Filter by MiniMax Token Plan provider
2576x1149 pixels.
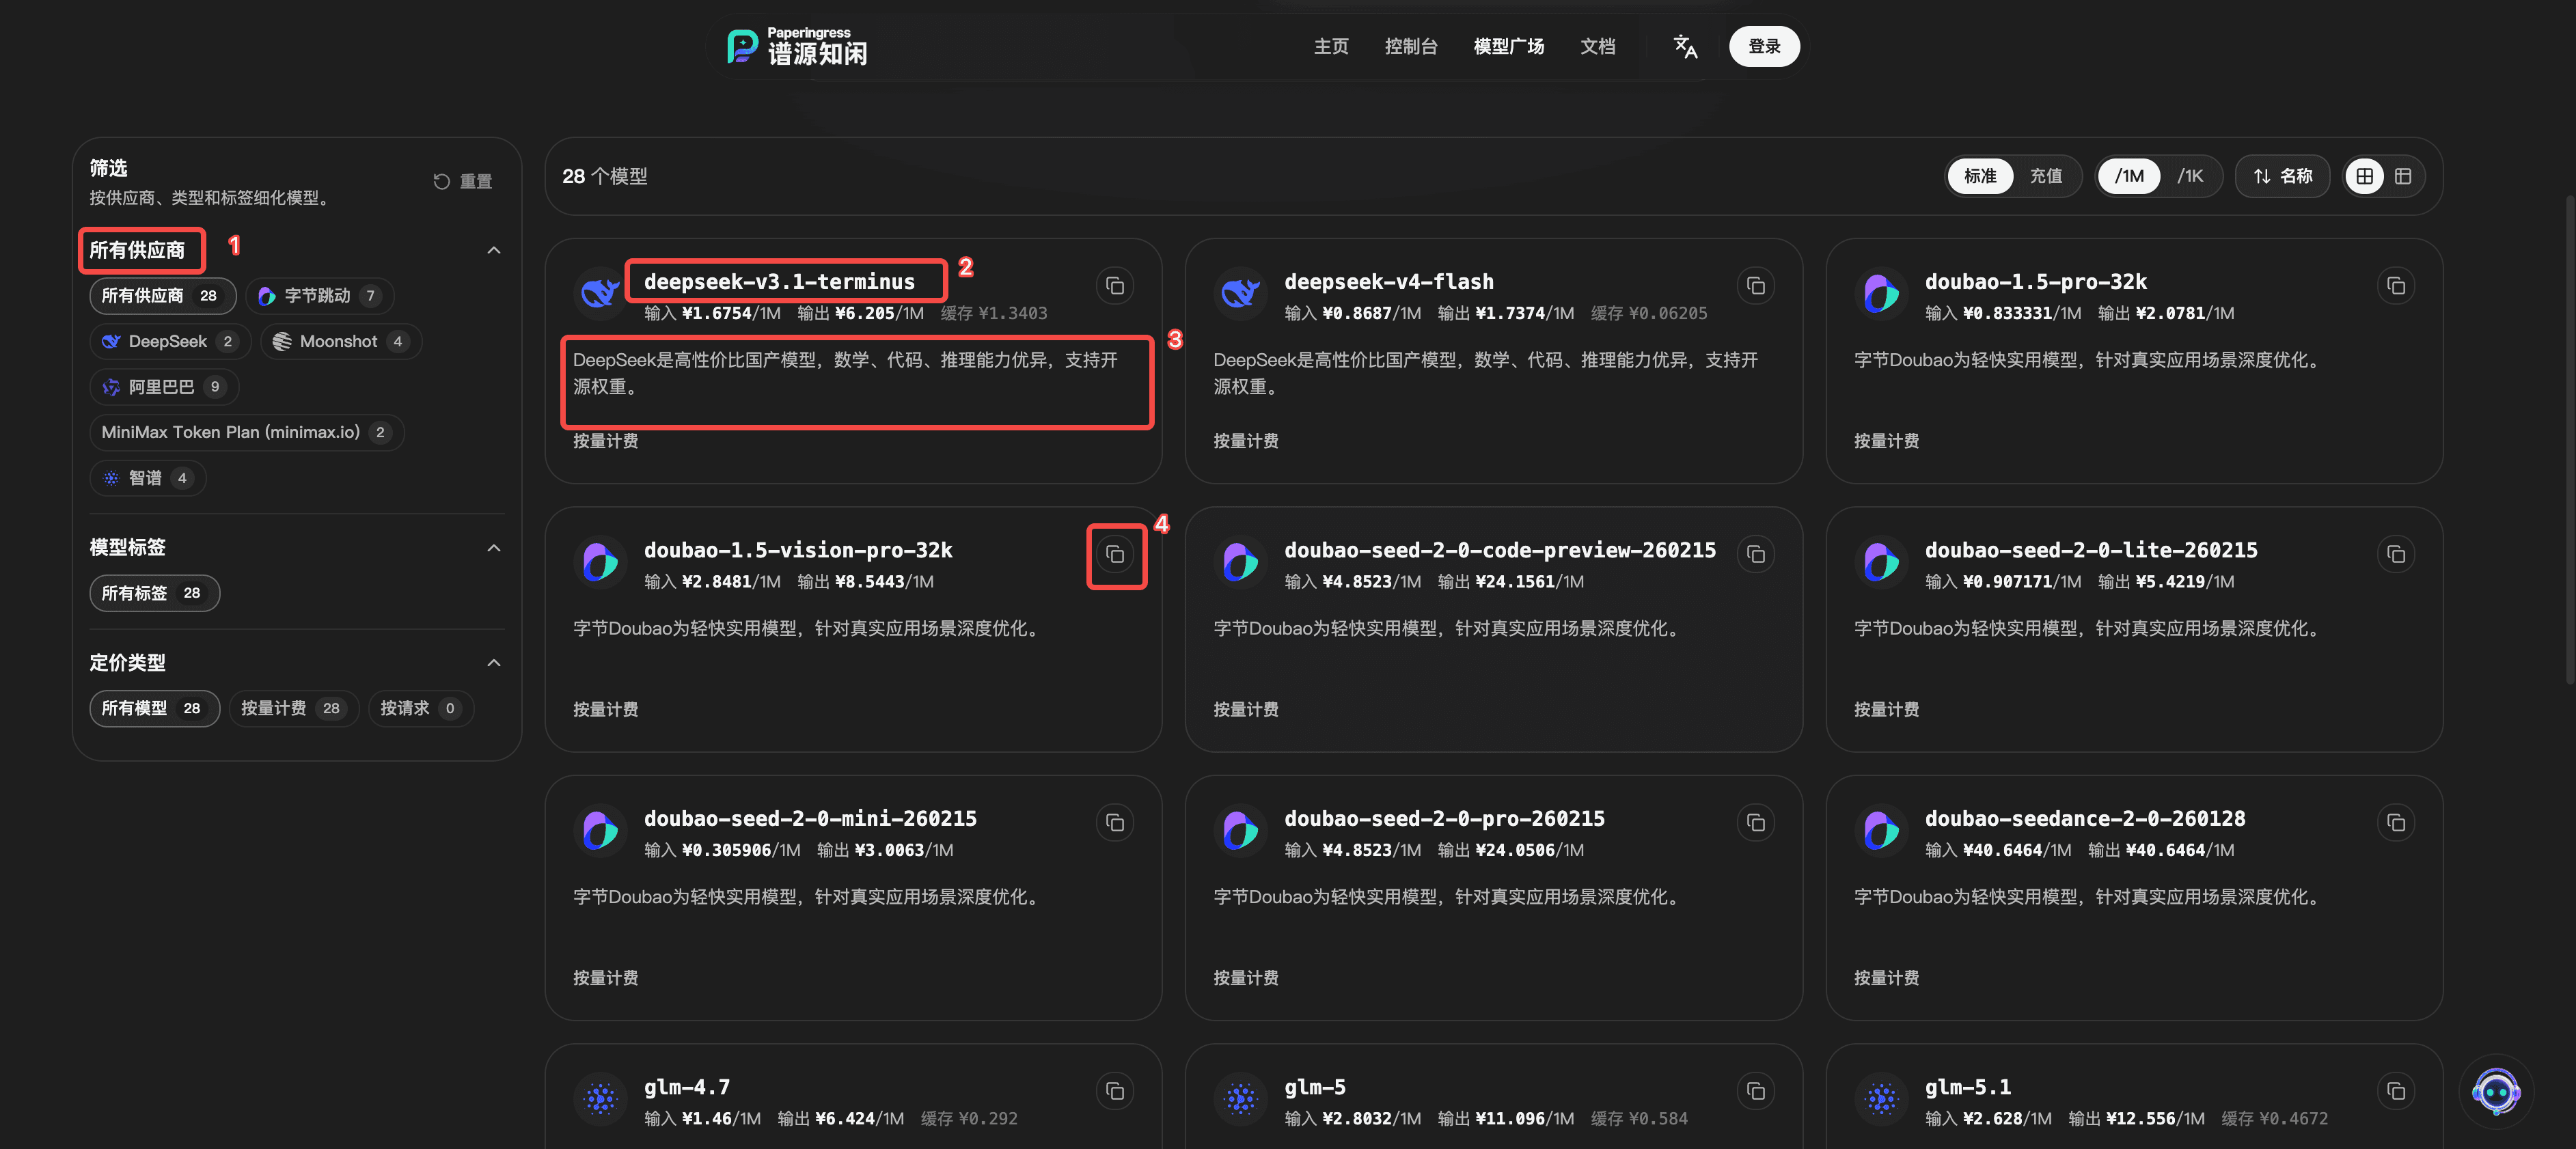click(x=246, y=432)
